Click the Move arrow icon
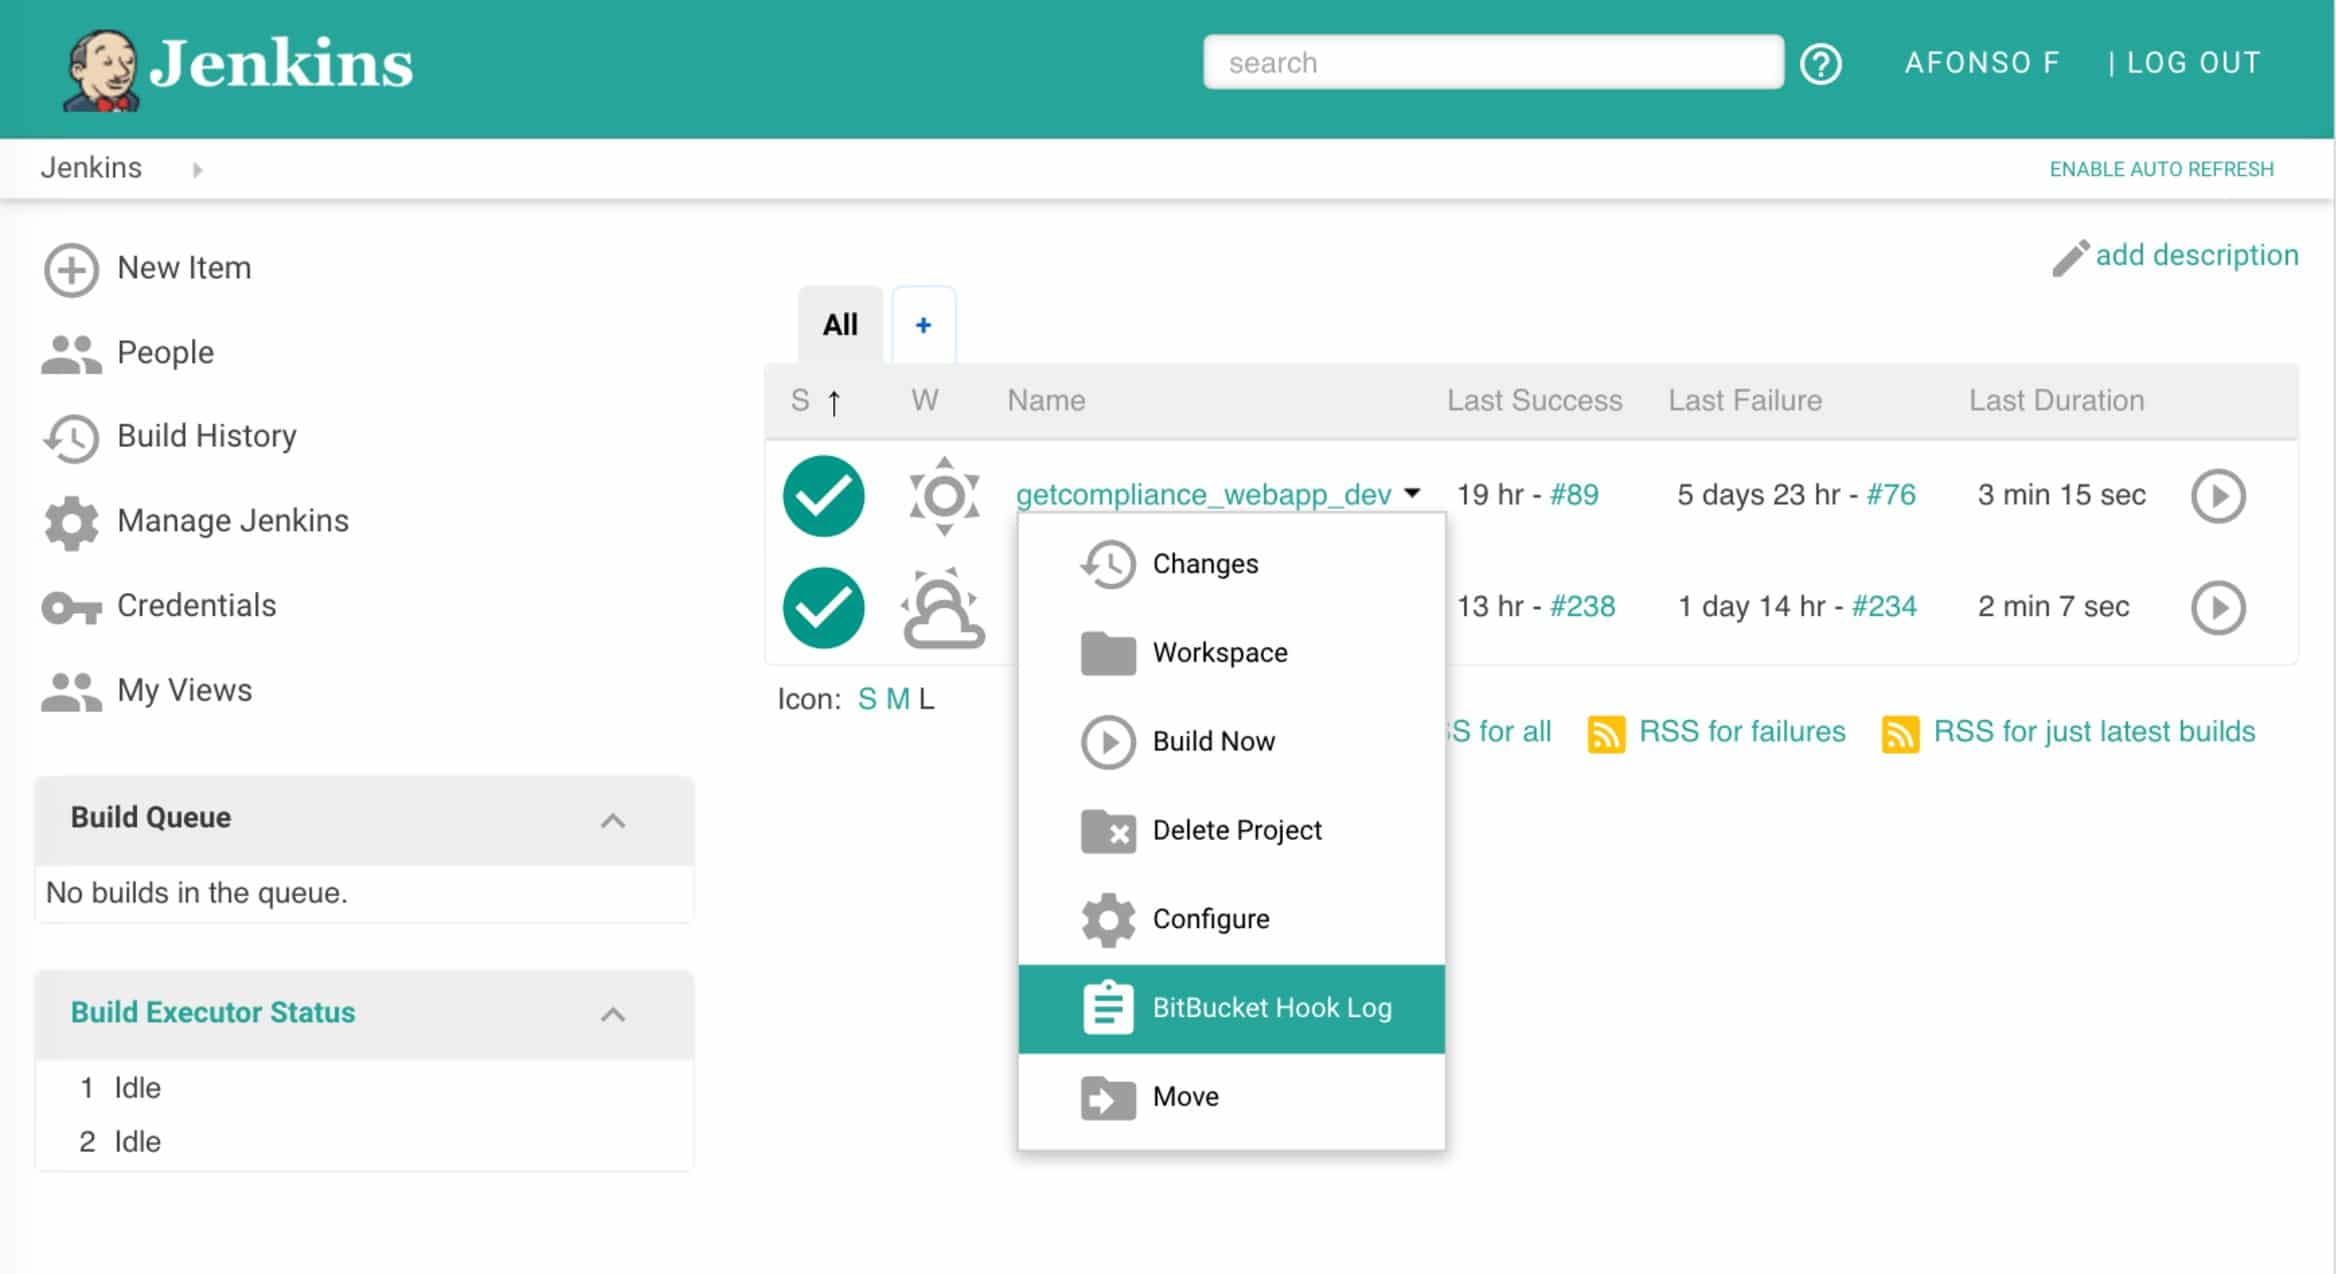2336x1274 pixels. (1106, 1095)
